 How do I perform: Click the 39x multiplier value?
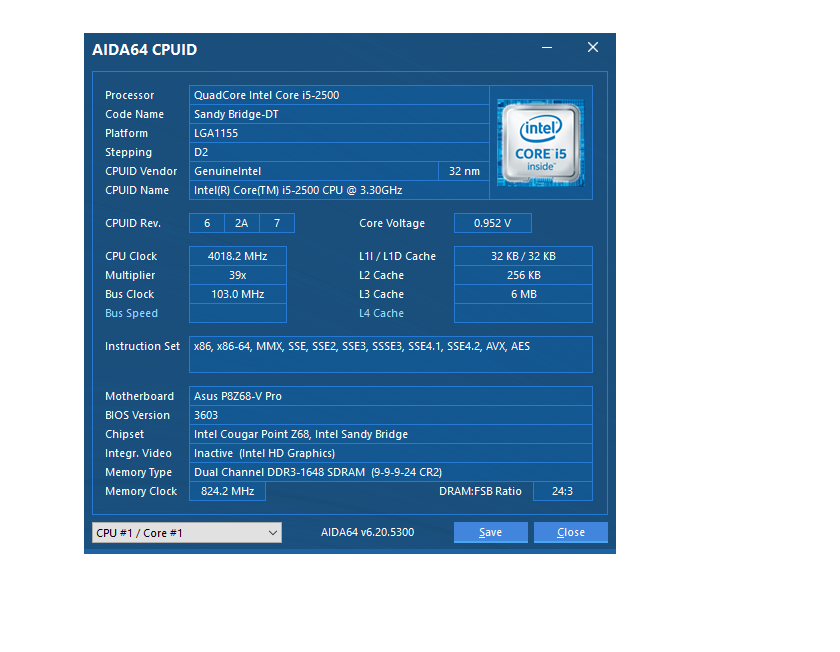(238, 275)
